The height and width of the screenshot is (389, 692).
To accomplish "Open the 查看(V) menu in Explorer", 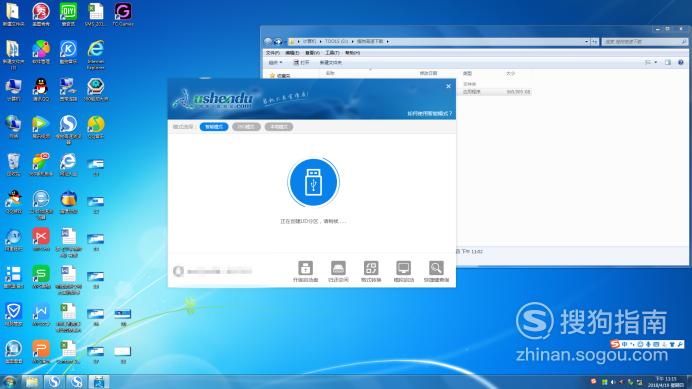I will click(312, 53).
